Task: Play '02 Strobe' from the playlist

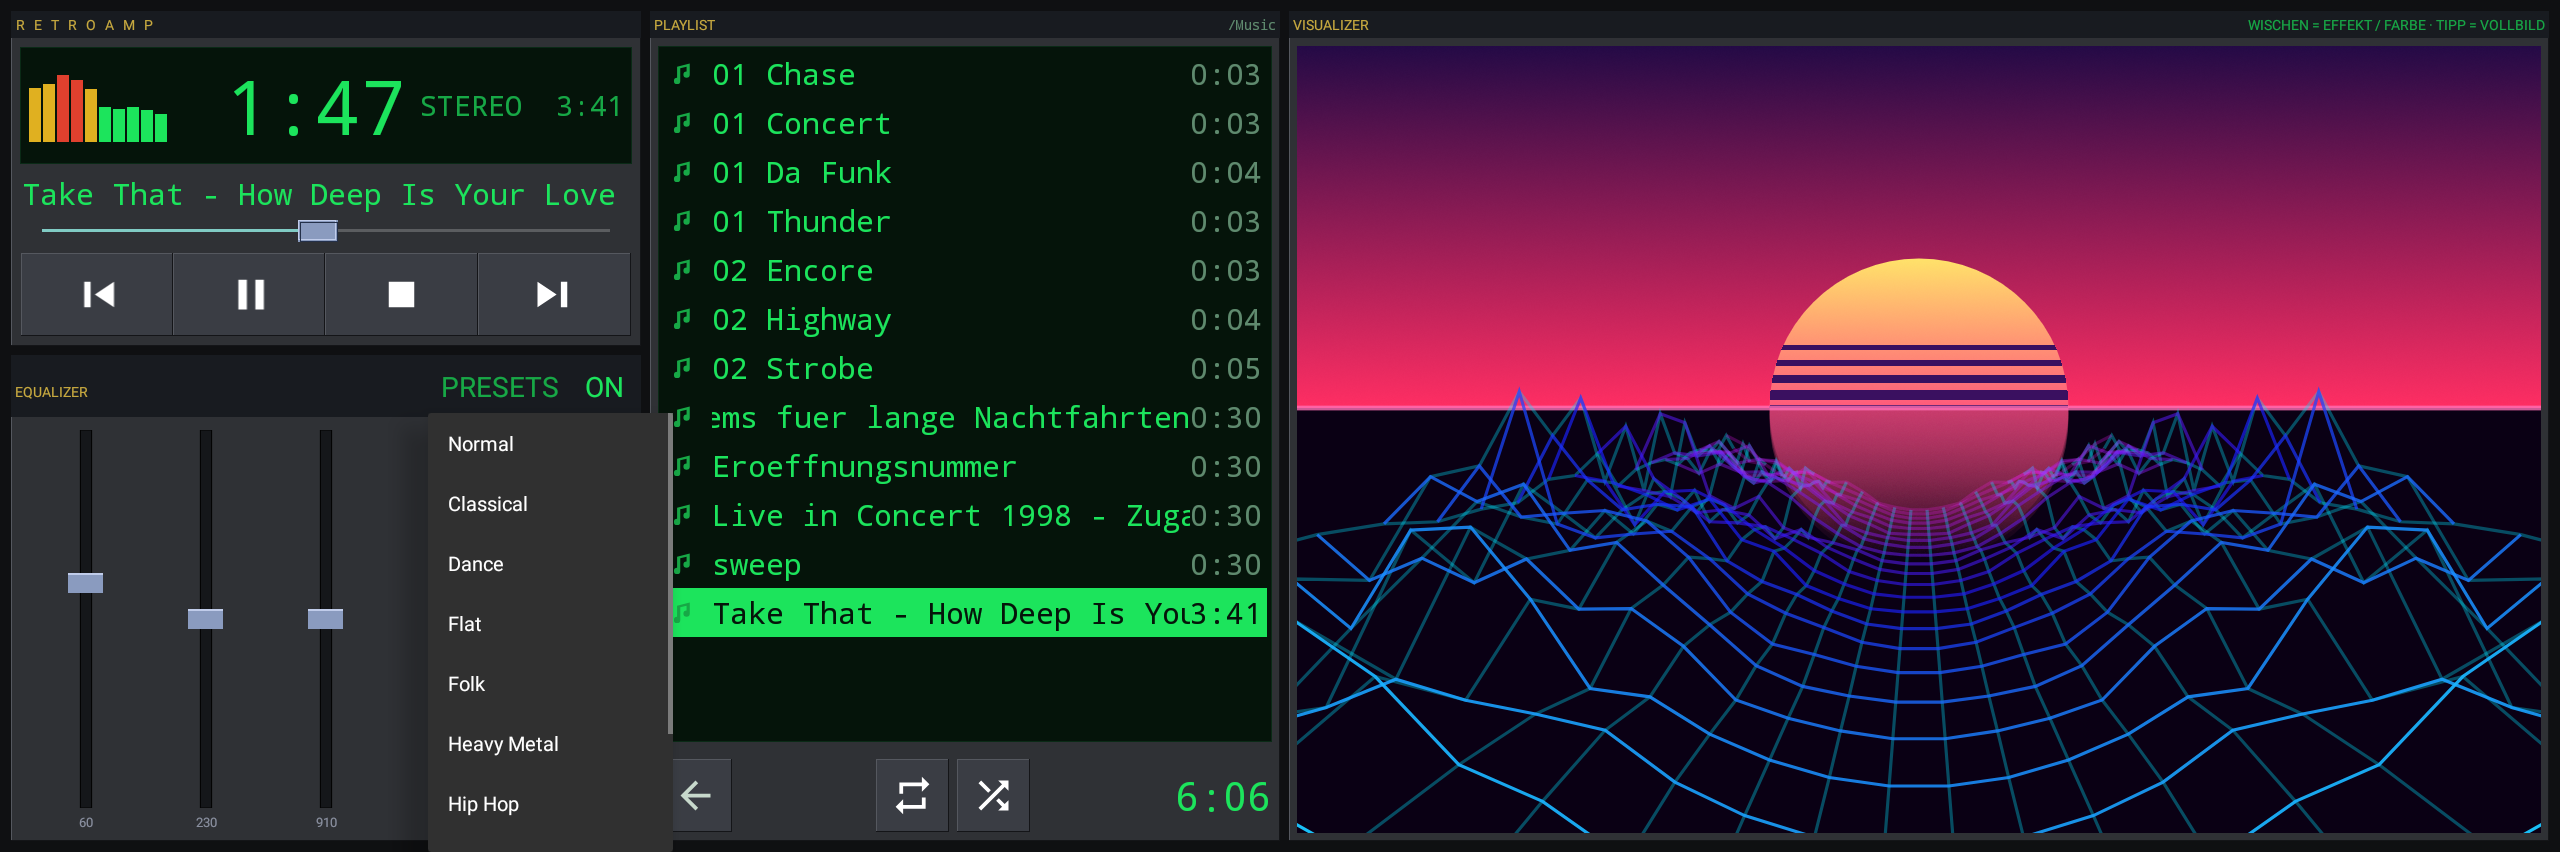Action: 966,369
